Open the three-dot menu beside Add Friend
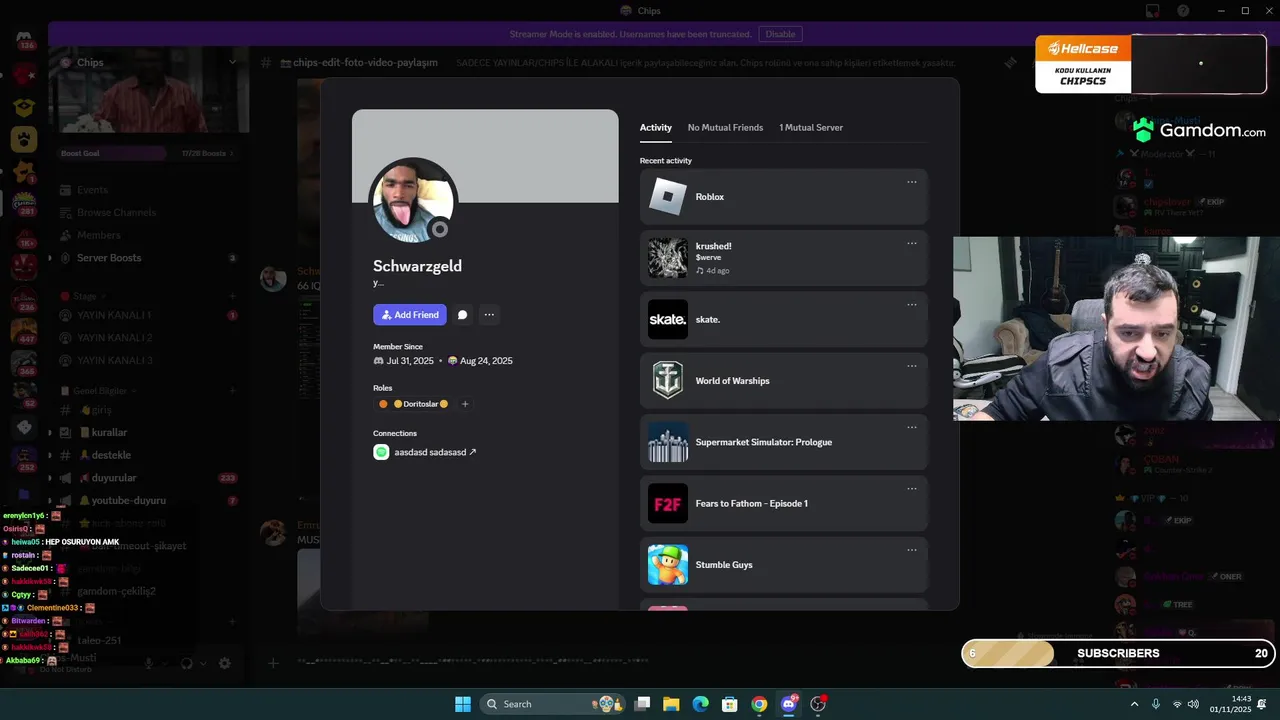 click(489, 315)
